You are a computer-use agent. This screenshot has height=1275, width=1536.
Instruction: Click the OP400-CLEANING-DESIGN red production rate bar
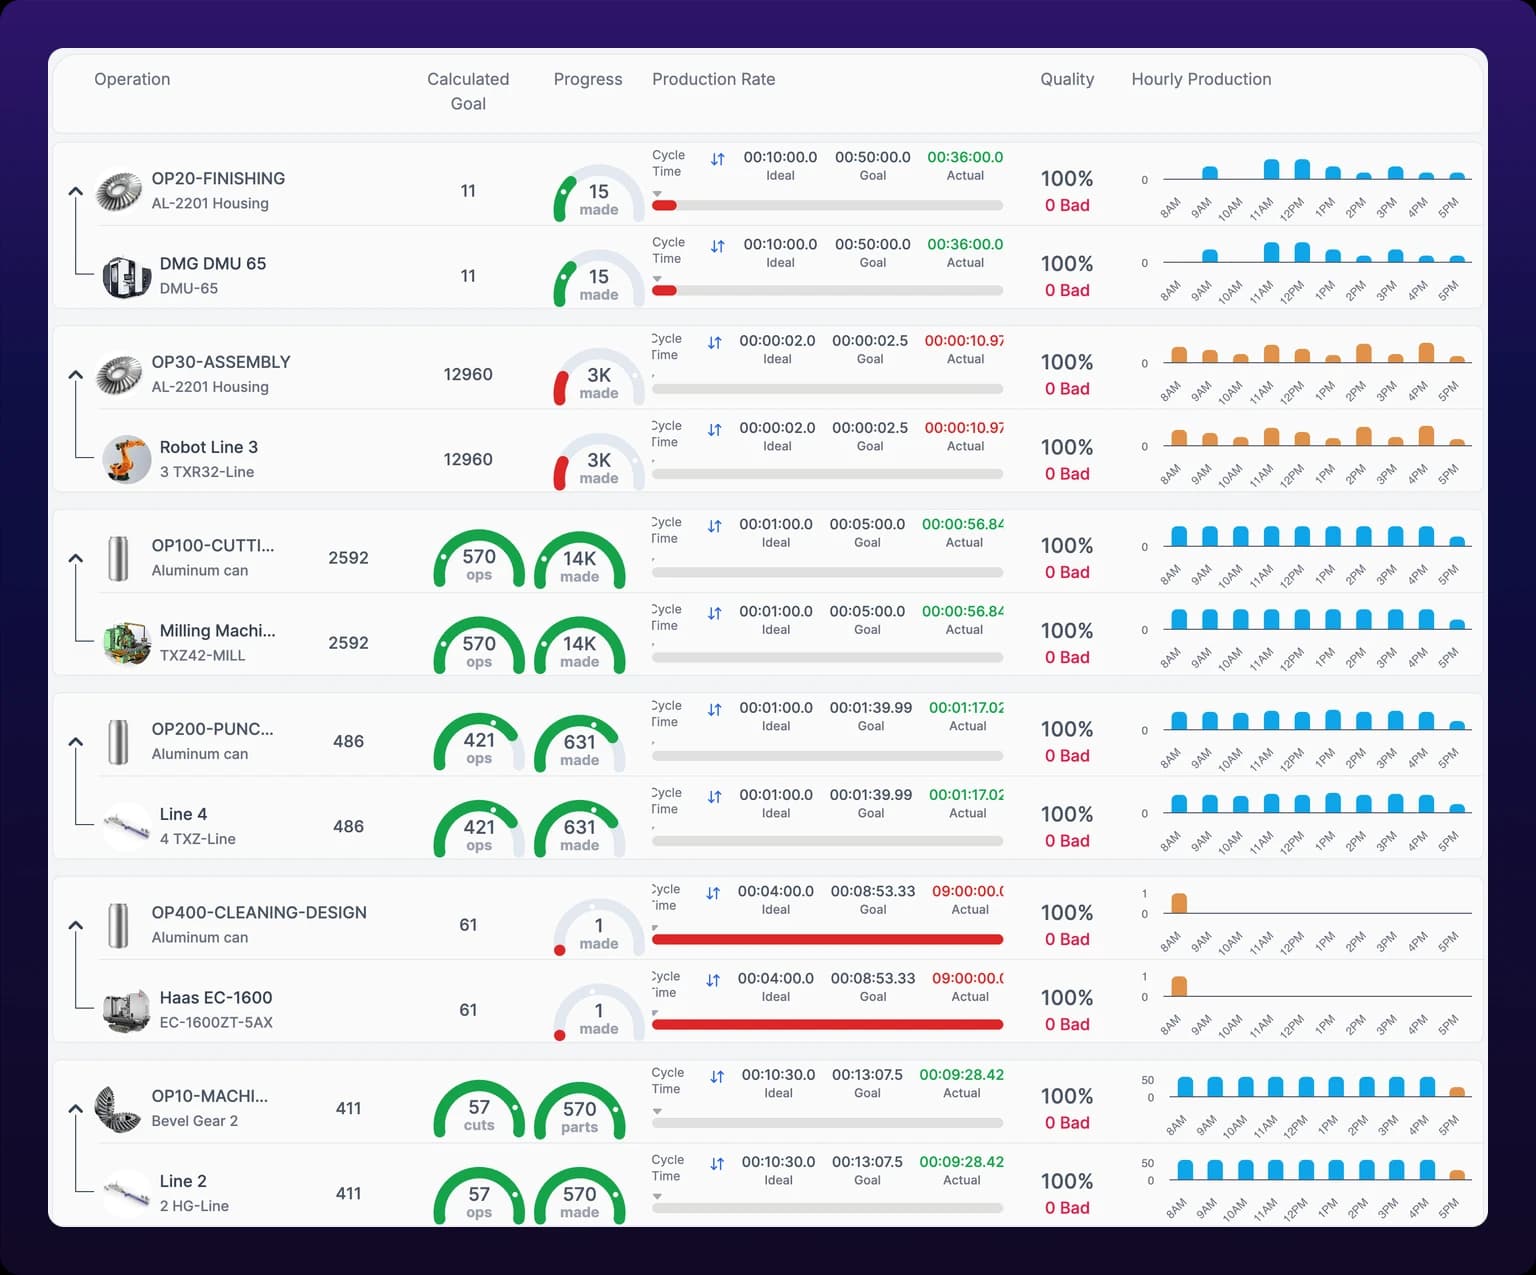point(827,939)
